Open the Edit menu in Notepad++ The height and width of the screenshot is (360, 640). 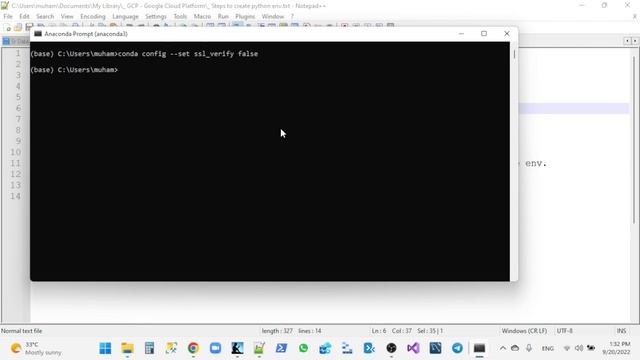point(24,16)
